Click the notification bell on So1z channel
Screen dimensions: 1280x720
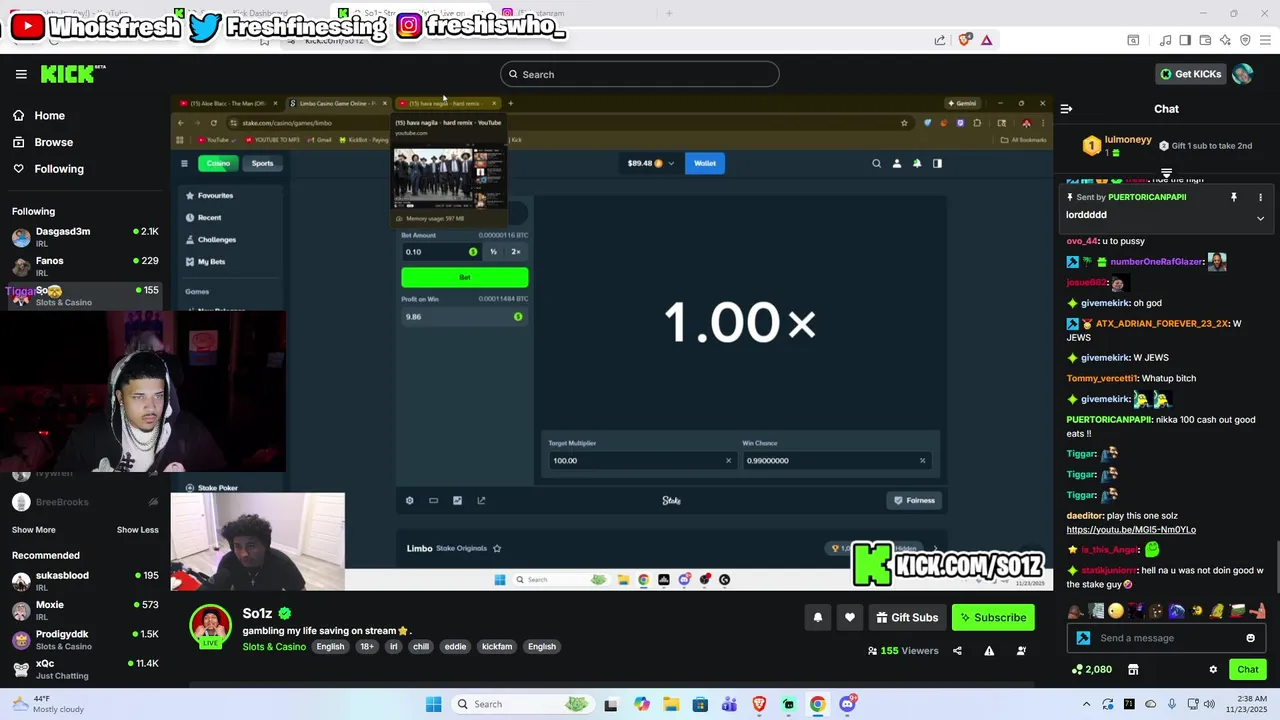818,617
